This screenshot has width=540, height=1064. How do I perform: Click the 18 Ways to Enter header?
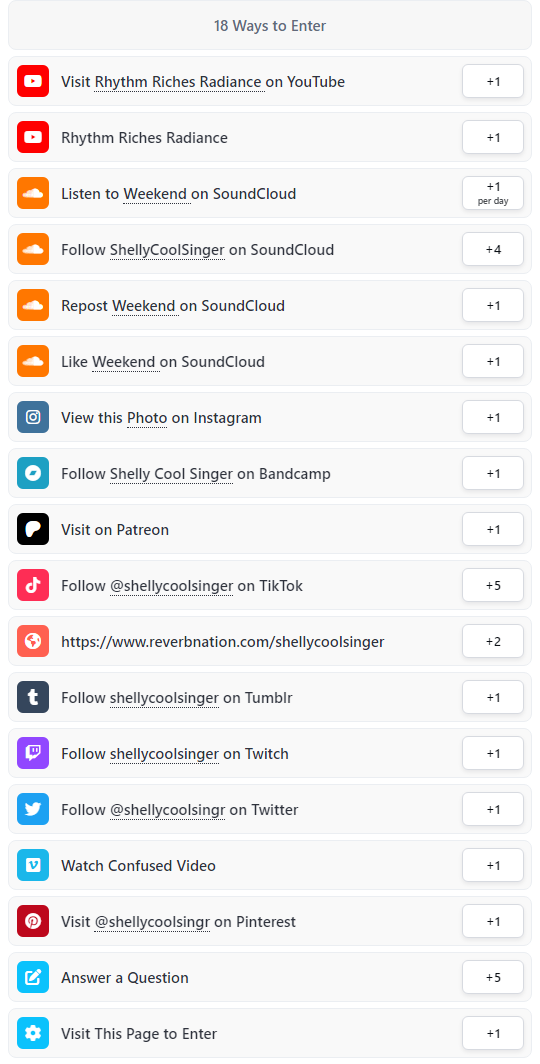coord(270,26)
